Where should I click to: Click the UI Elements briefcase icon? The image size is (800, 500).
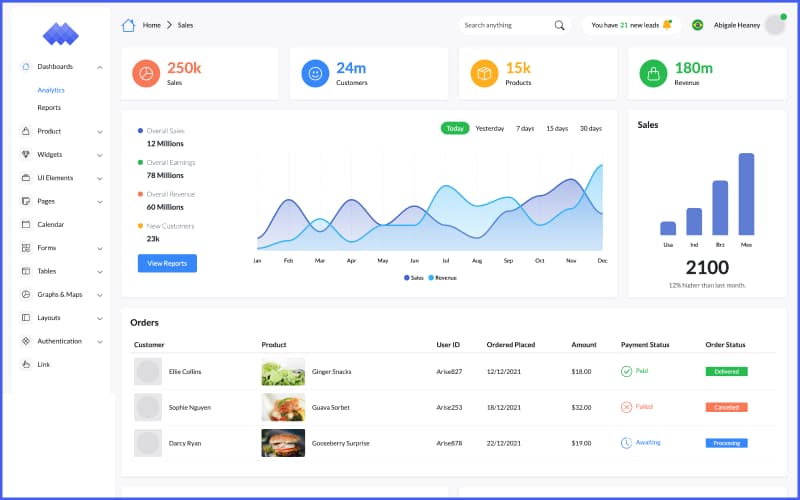pos(26,178)
